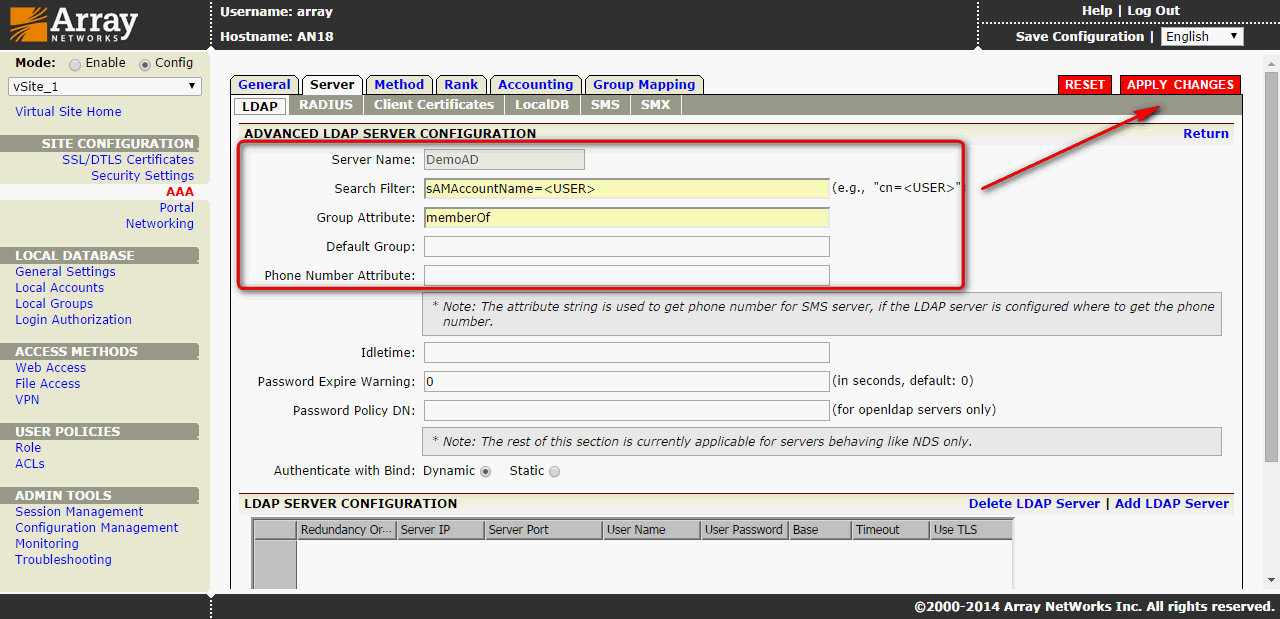
Task: Switch to the Group Mapping tab
Action: (643, 85)
